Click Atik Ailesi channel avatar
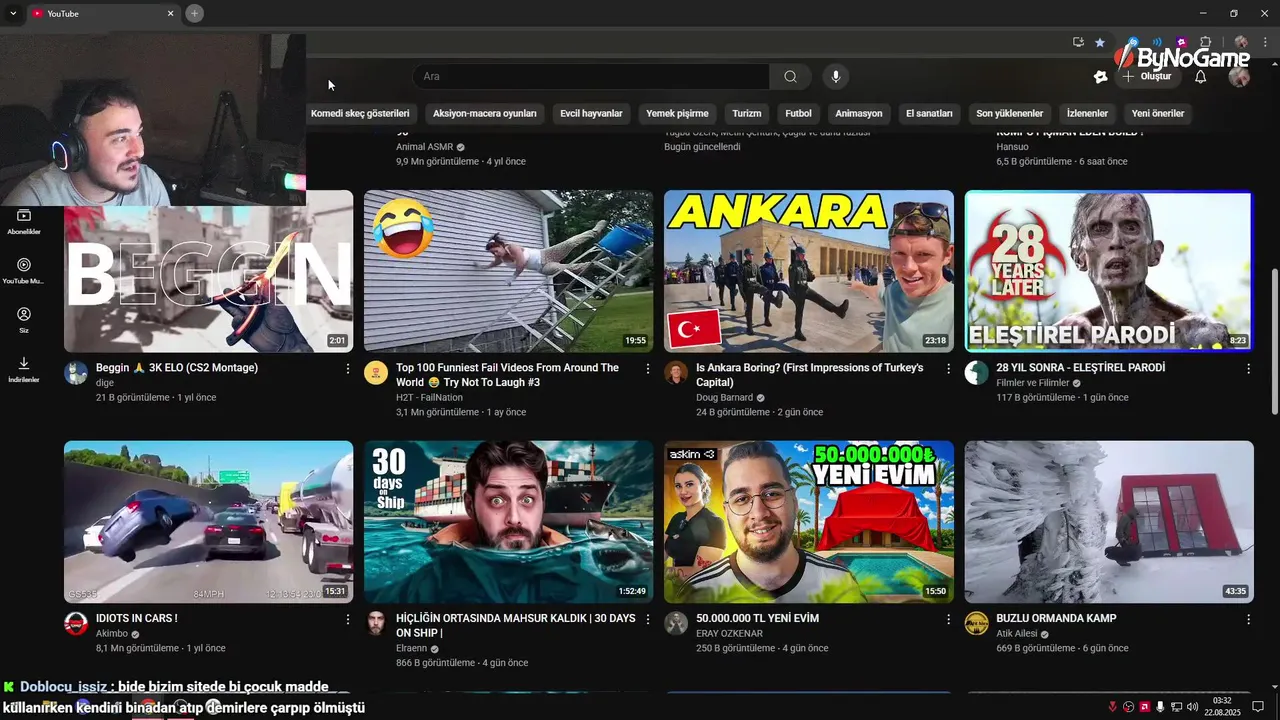 pyautogui.click(x=976, y=624)
